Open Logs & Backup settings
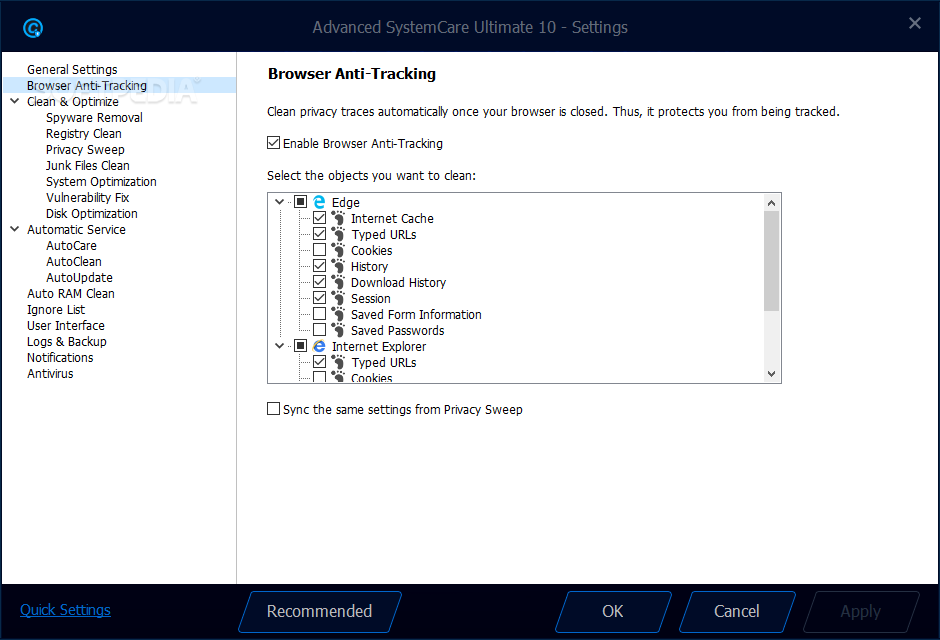The width and height of the screenshot is (940, 640). 67,342
